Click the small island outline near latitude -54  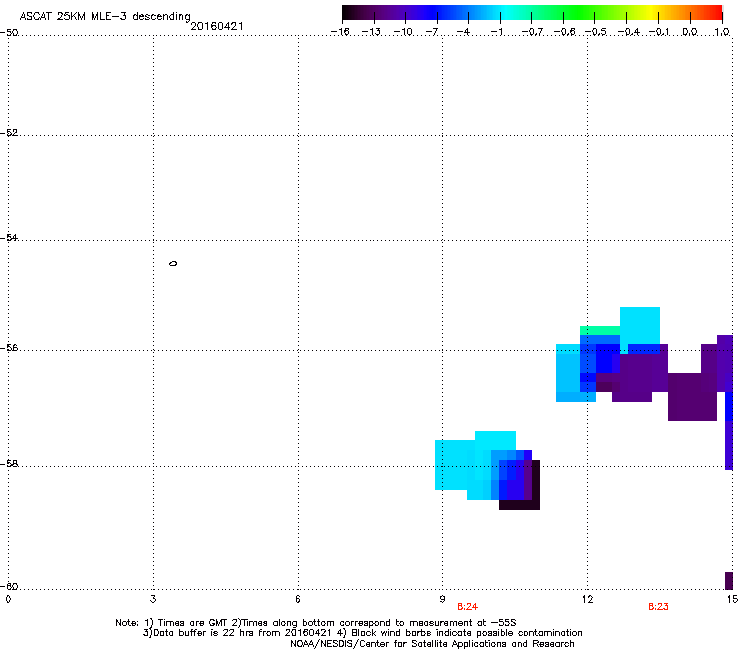(x=173, y=263)
